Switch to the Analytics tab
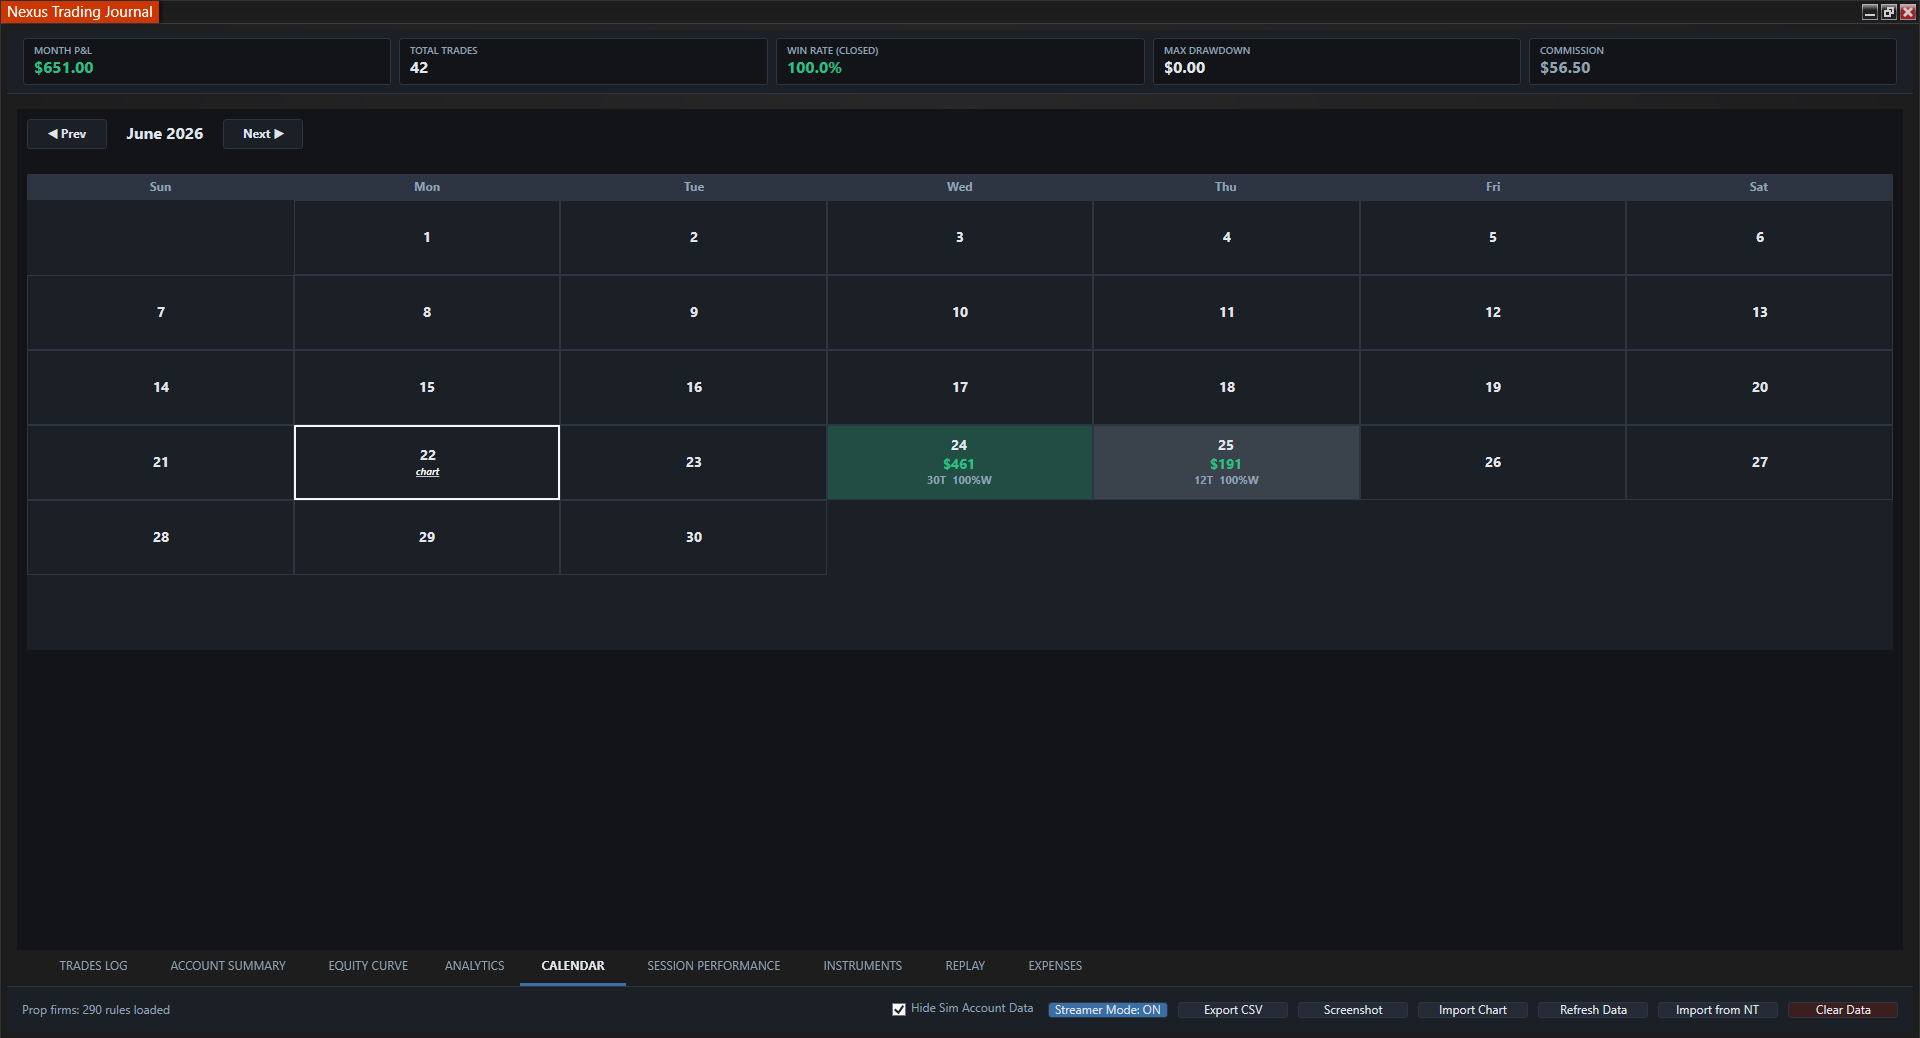The height and width of the screenshot is (1038, 1920). [x=474, y=966]
